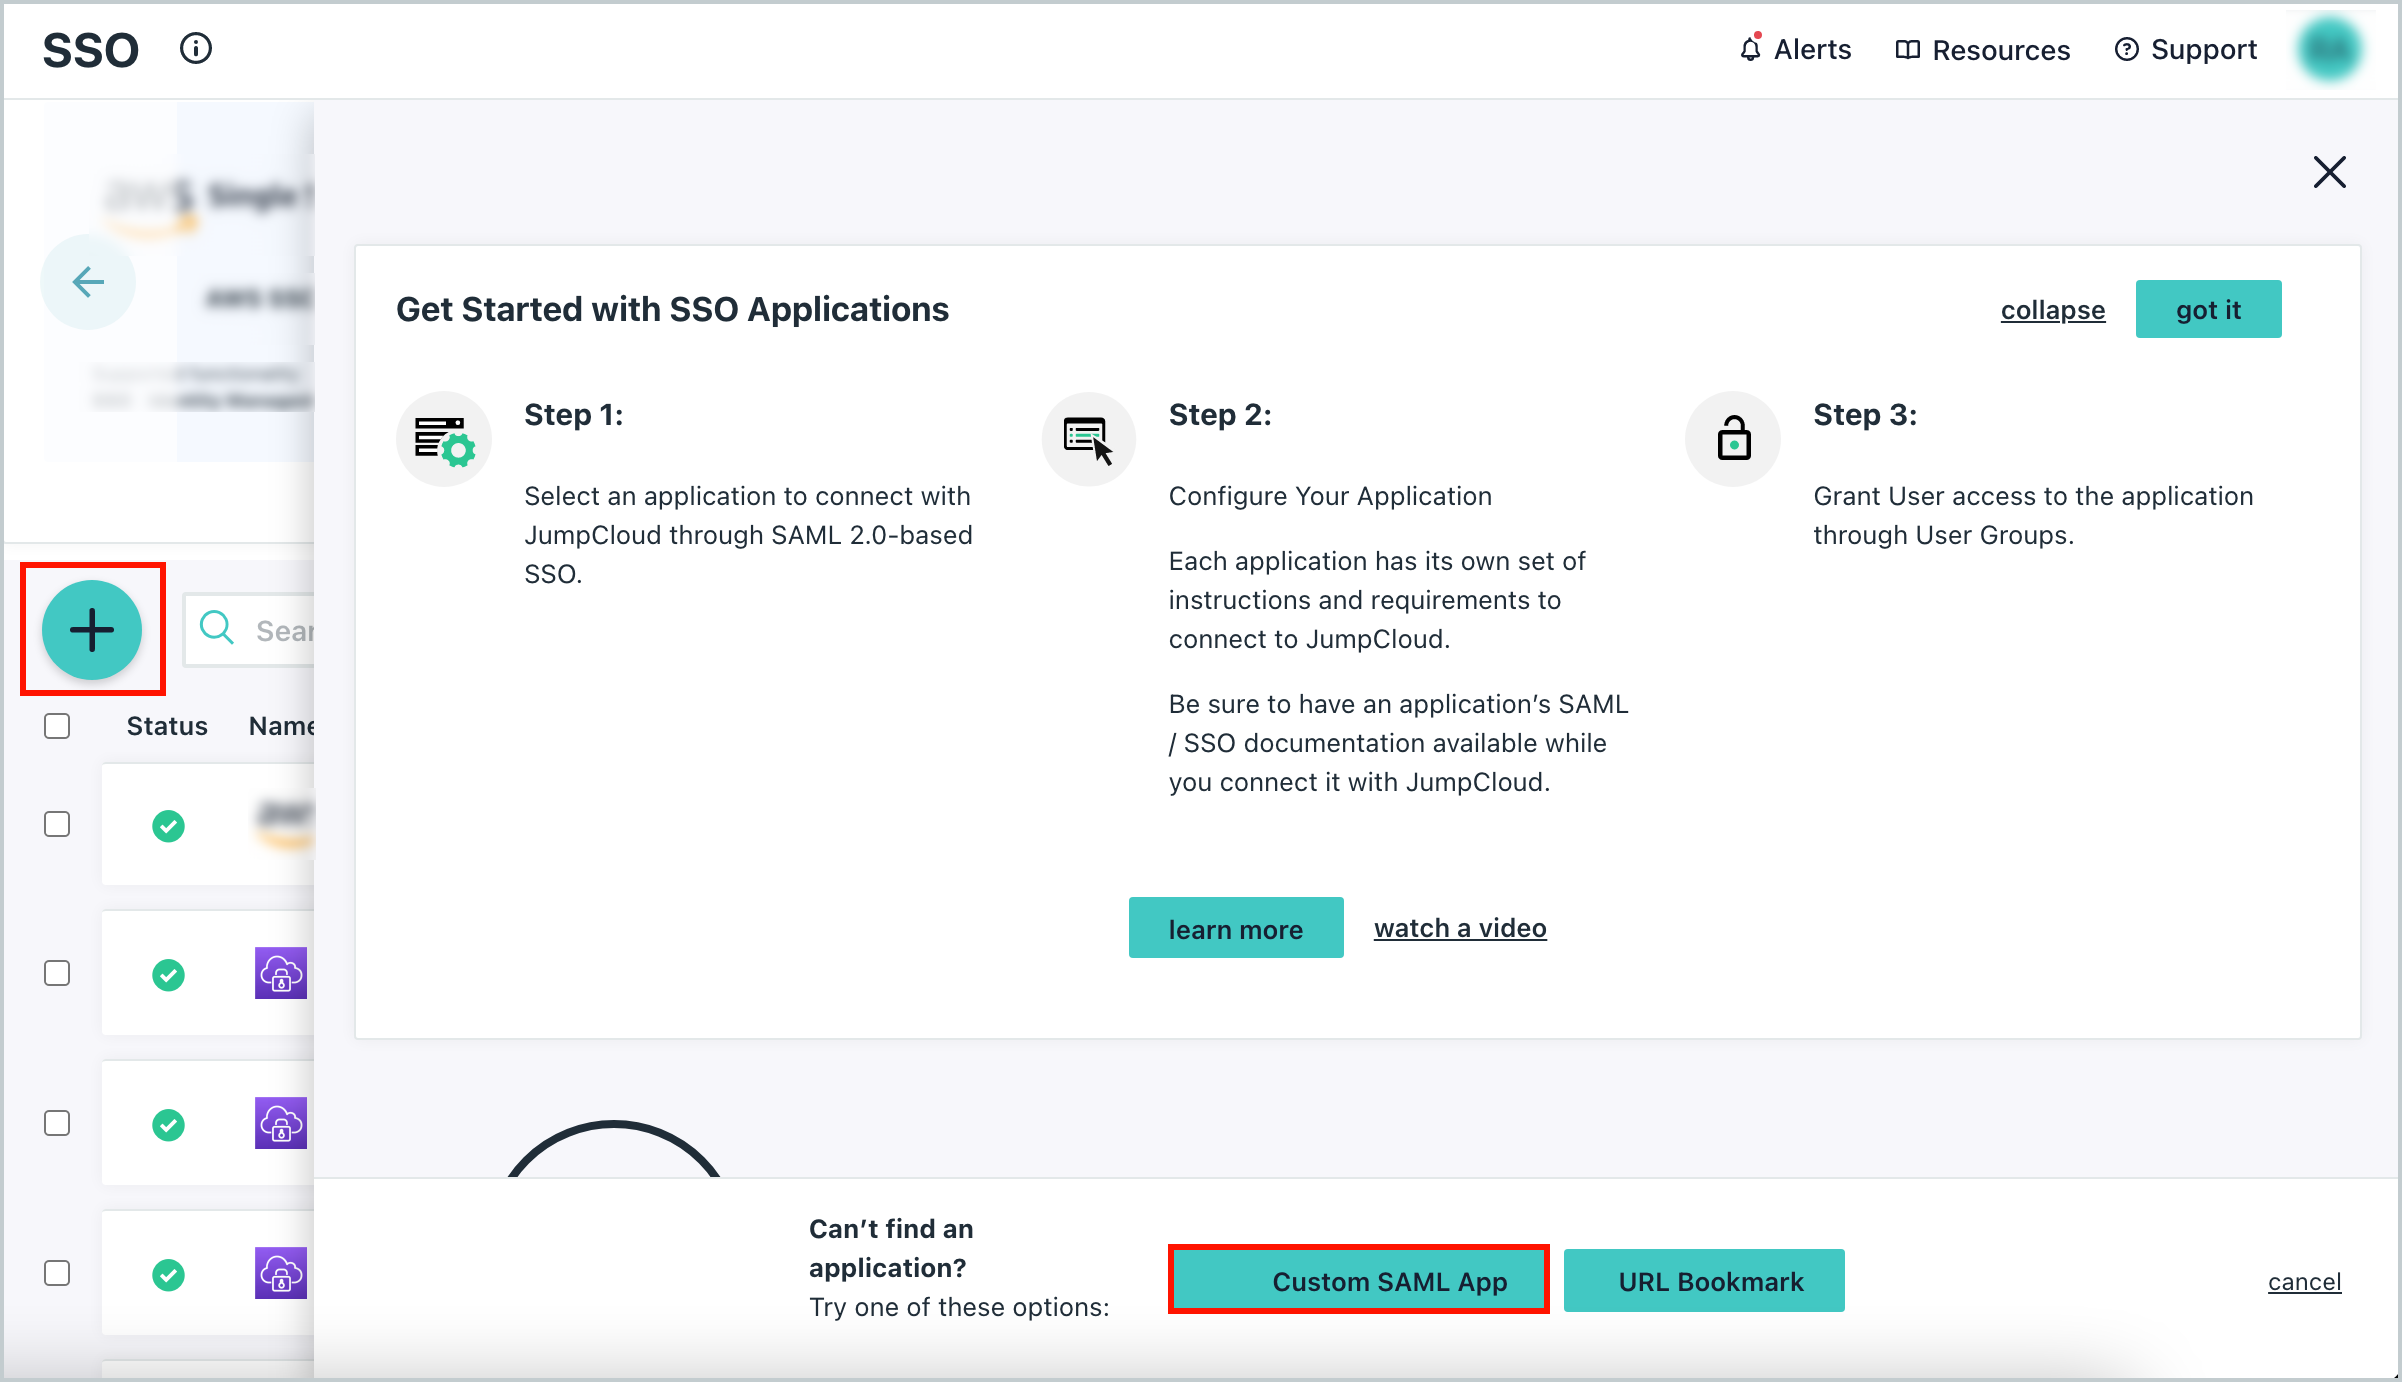
Task: Click the SSO info icon
Action: pos(196,48)
